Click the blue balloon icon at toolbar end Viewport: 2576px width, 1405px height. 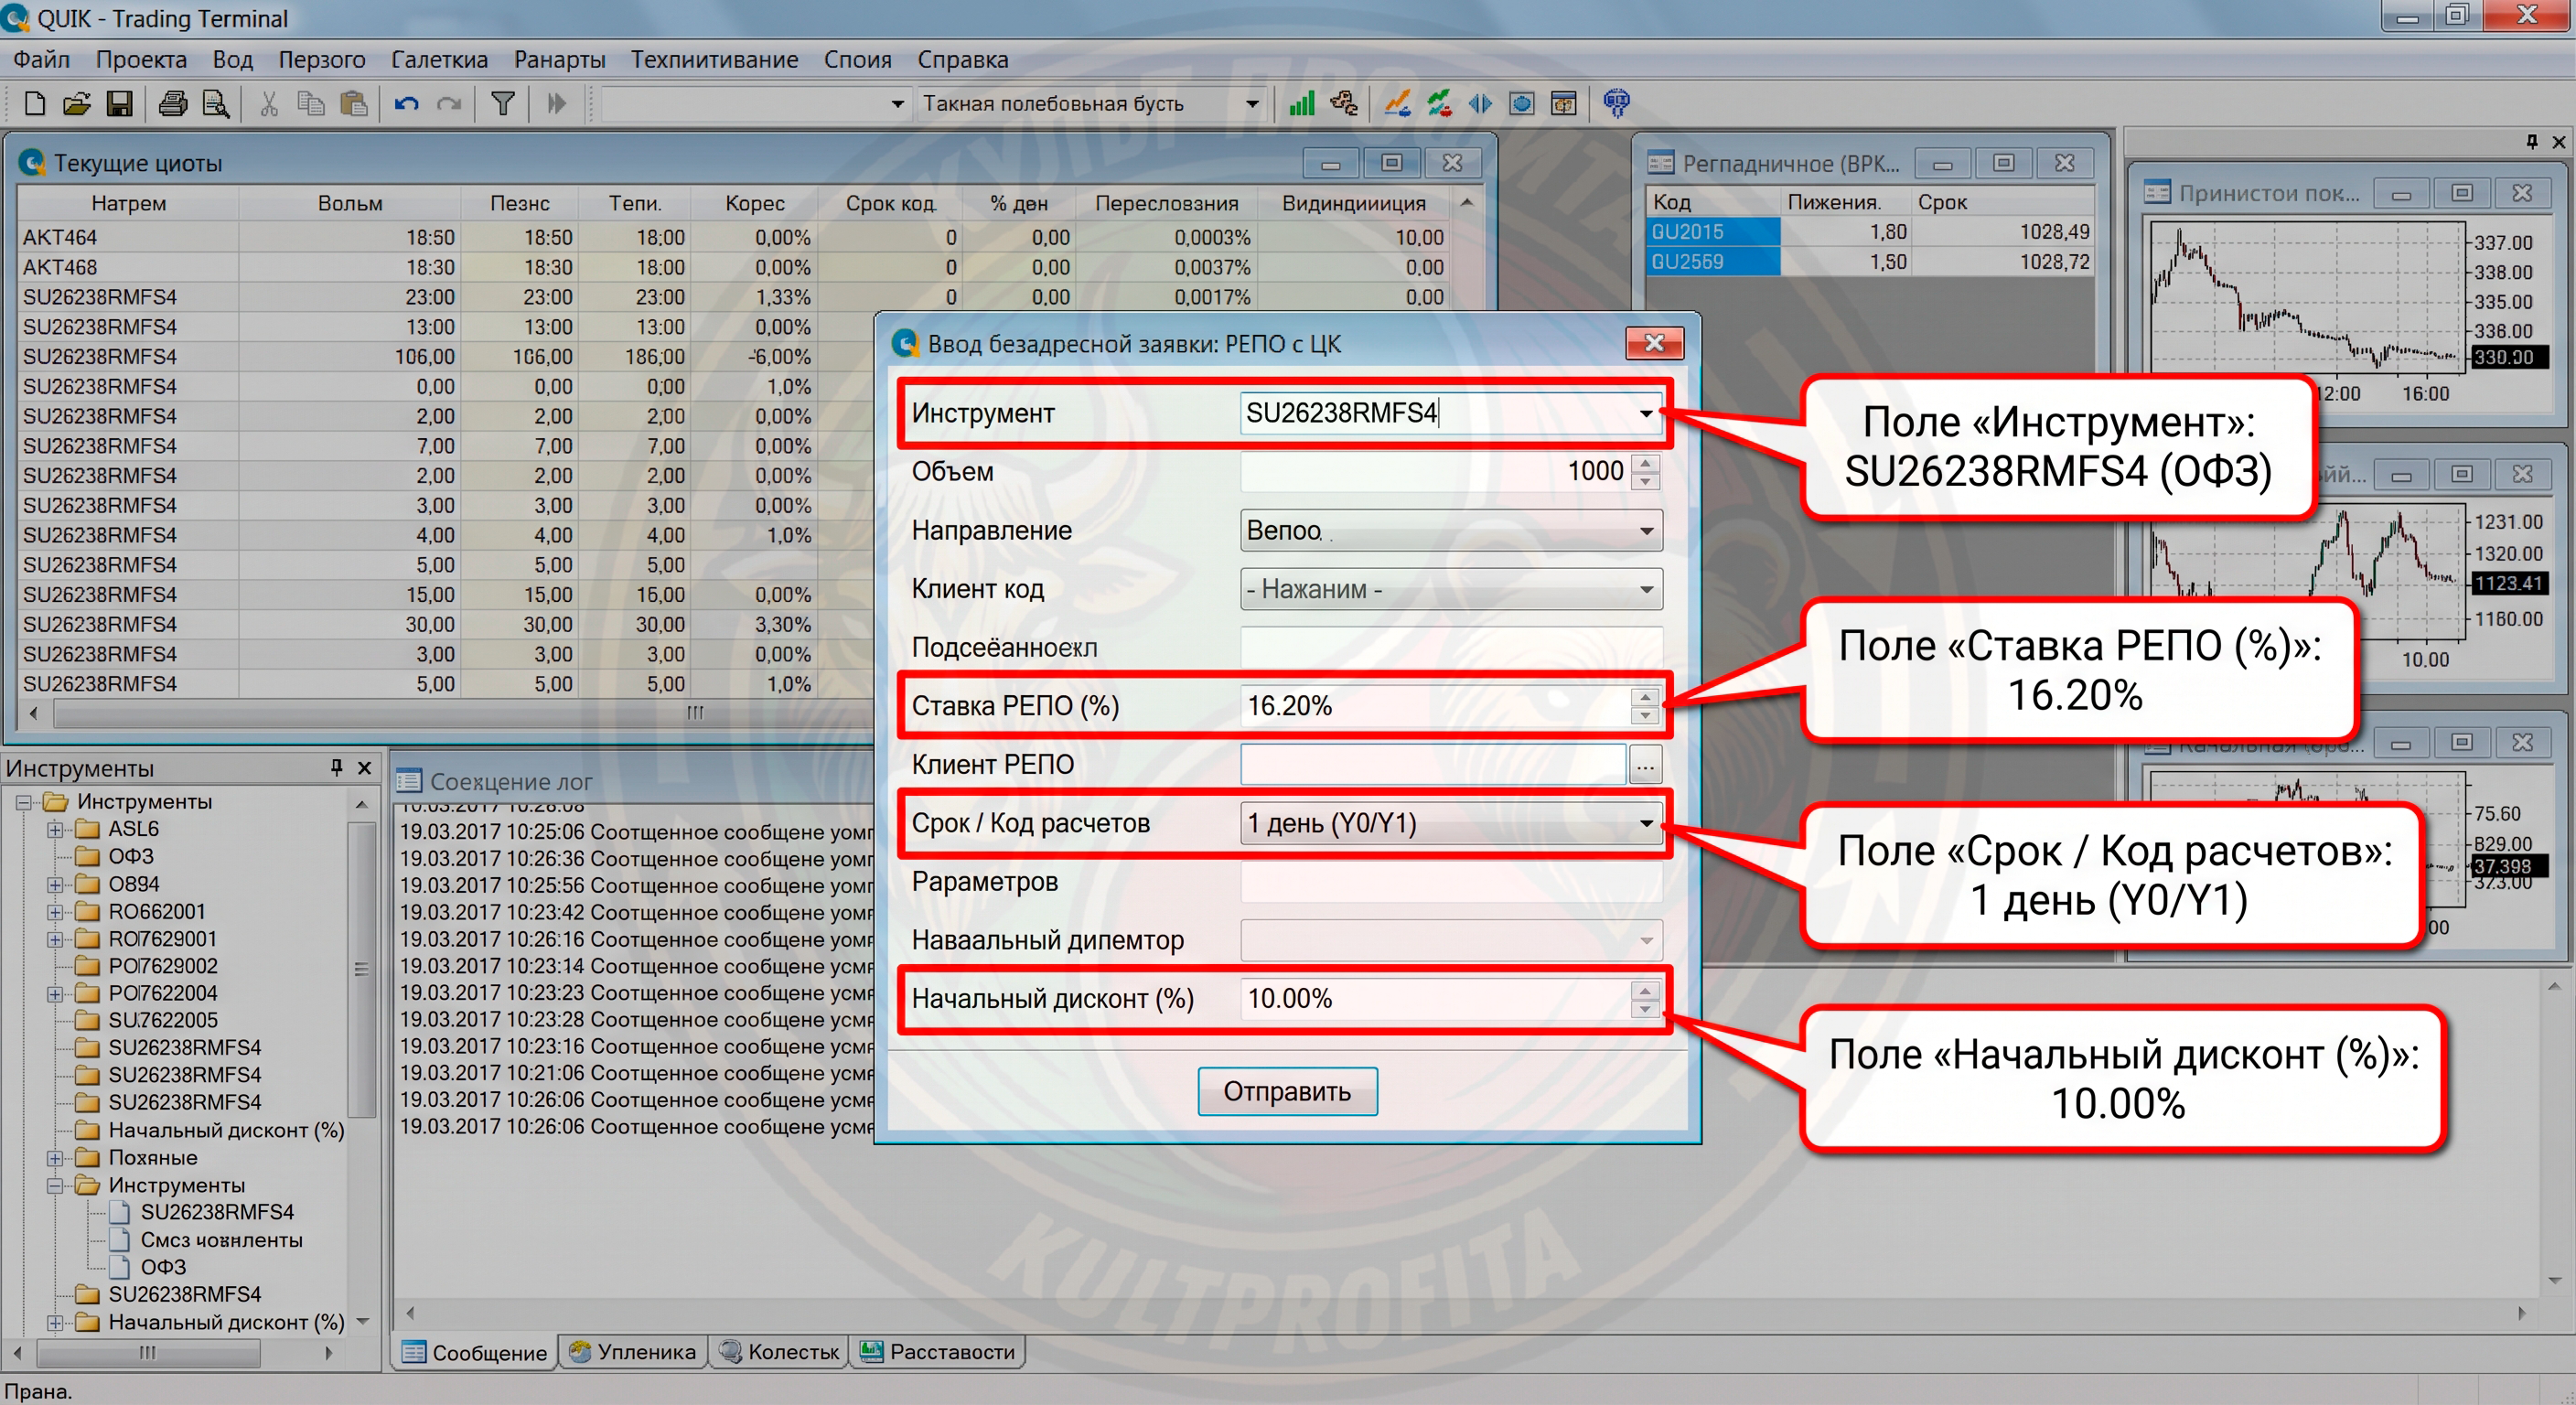click(x=1616, y=103)
